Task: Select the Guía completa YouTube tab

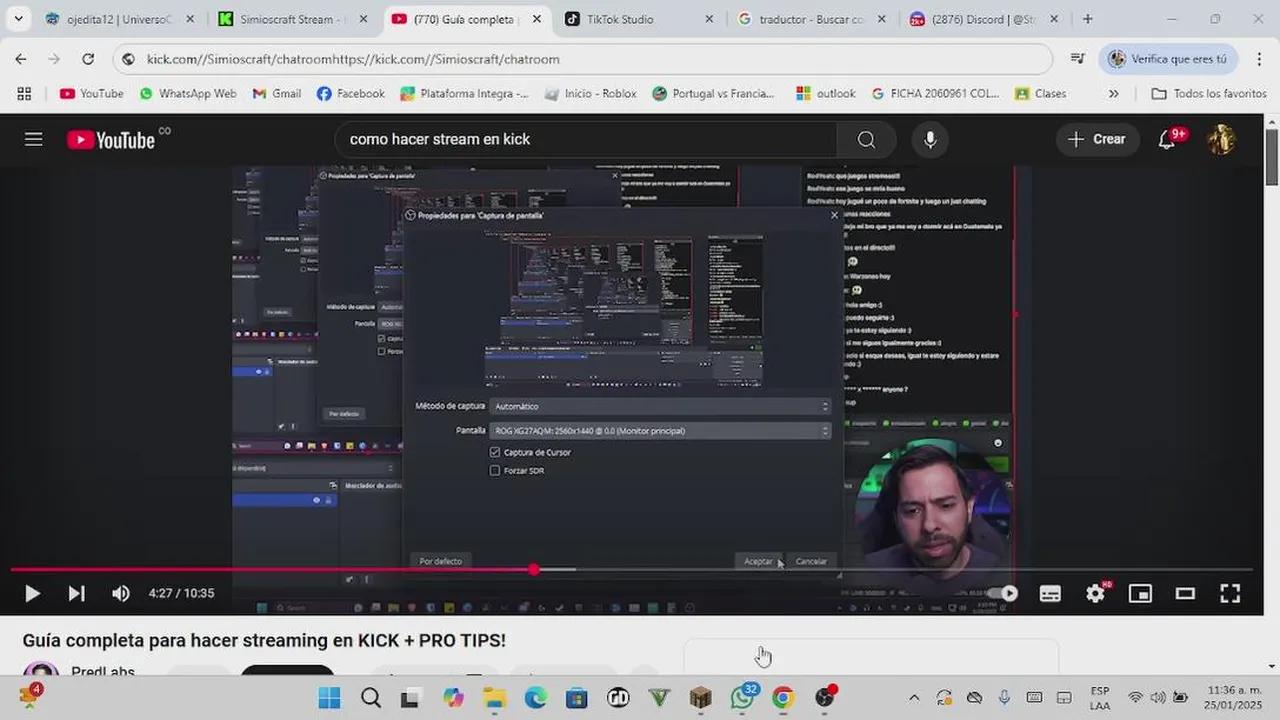Action: [466, 19]
